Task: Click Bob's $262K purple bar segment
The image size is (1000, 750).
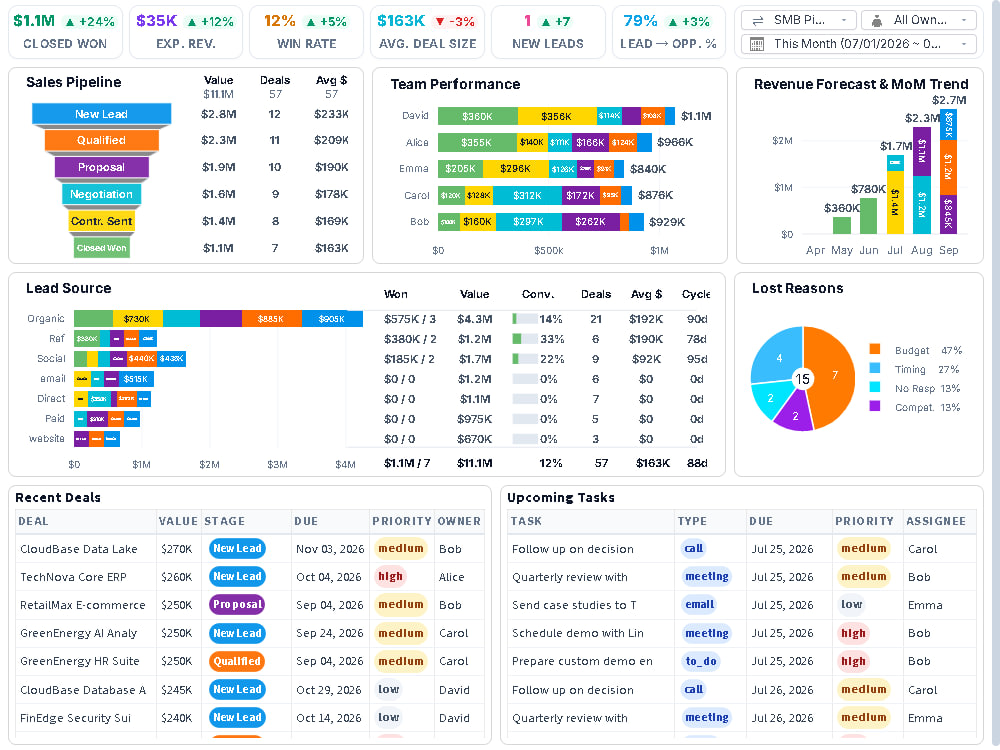Action: 591,222
